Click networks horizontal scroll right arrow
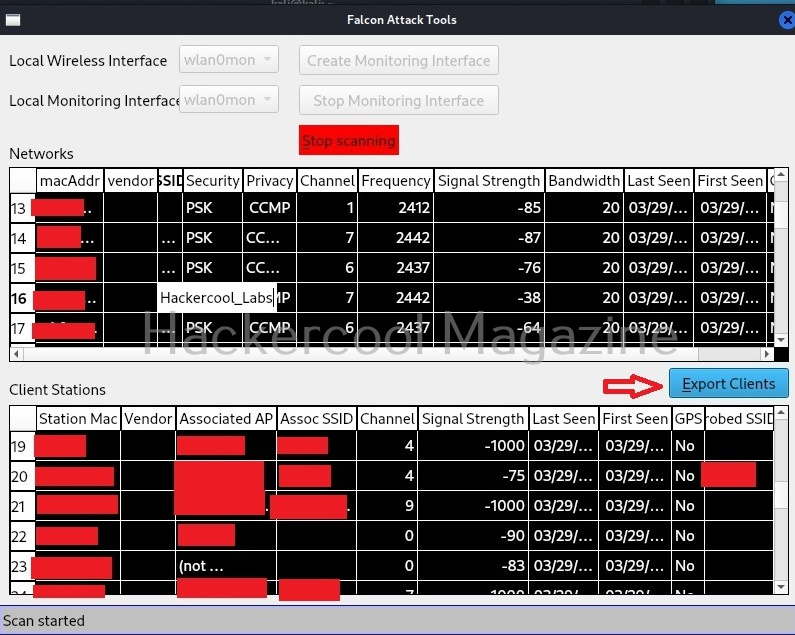Viewport: 795px width, 635px height. pyautogui.click(x=767, y=354)
